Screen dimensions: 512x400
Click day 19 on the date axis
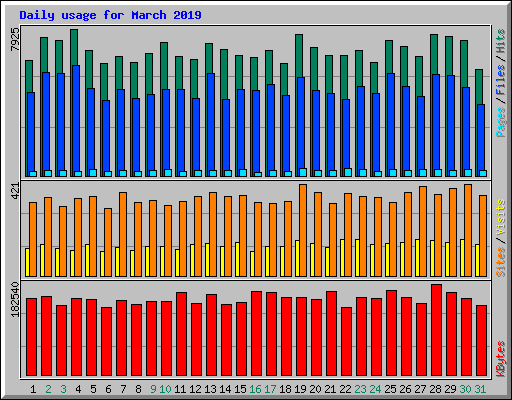pos(300,389)
